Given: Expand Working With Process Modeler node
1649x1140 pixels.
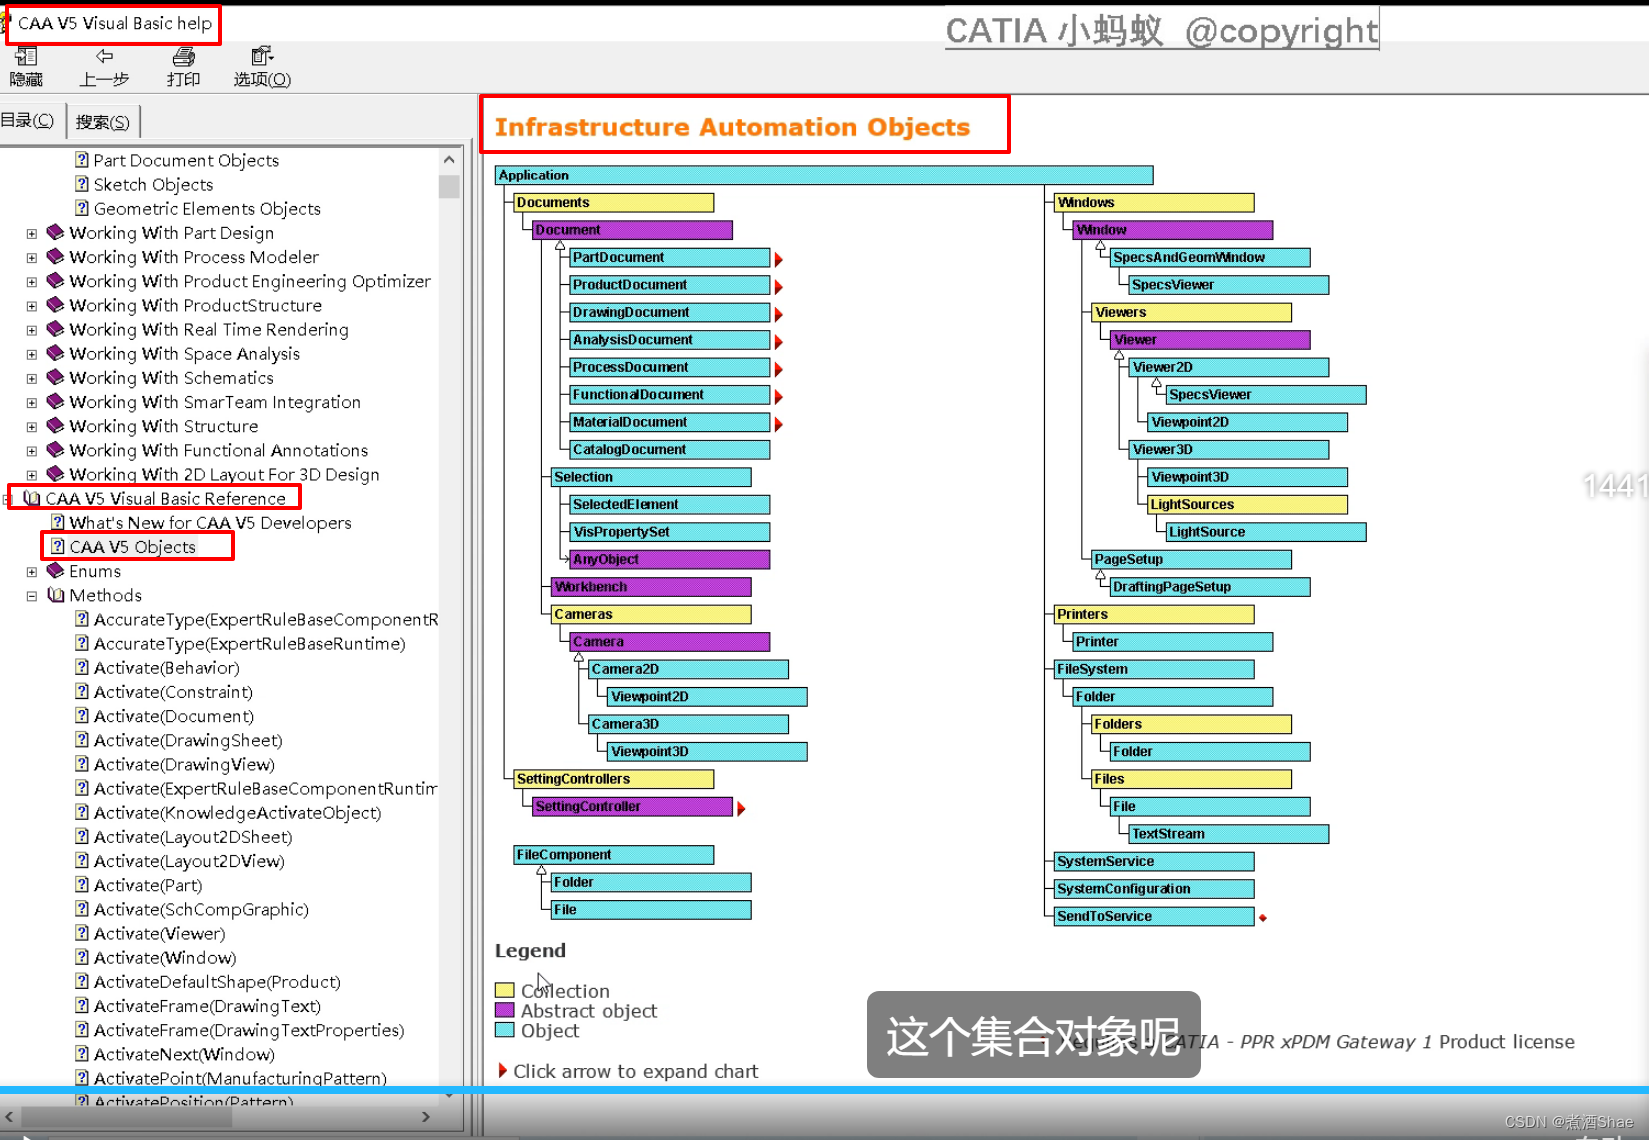Looking at the screenshot, I should pyautogui.click(x=32, y=257).
